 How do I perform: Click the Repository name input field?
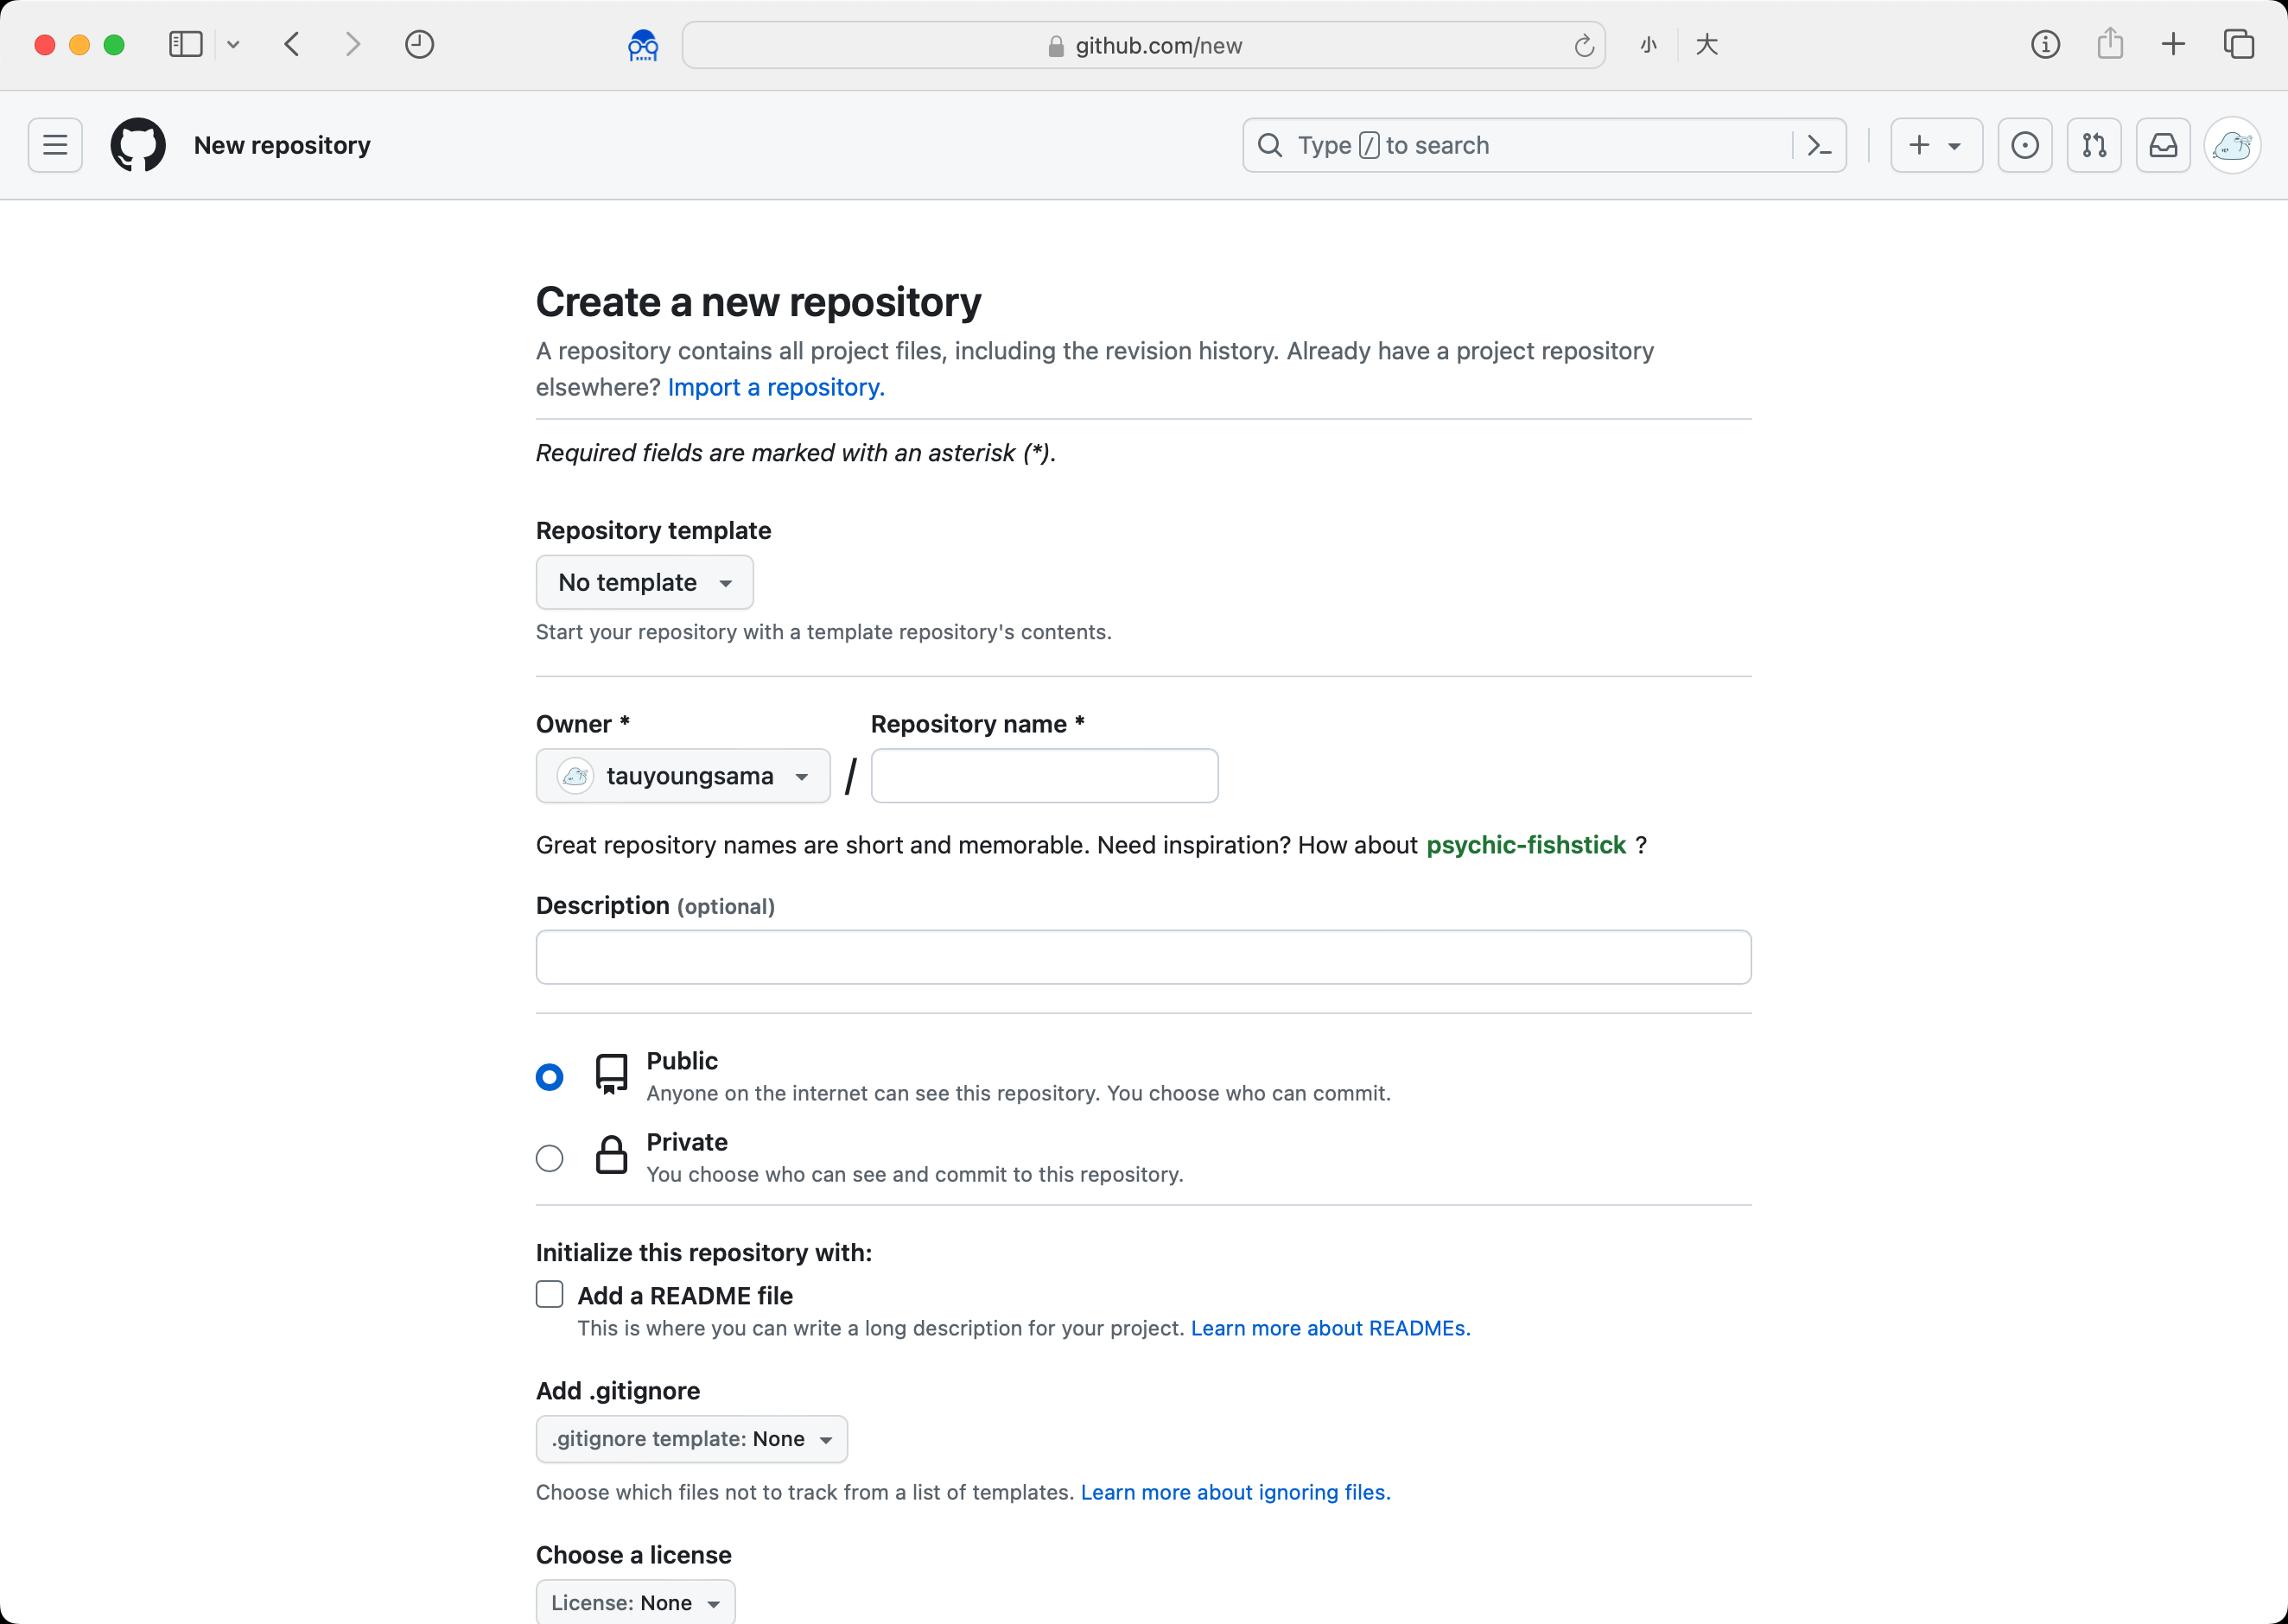point(1044,775)
